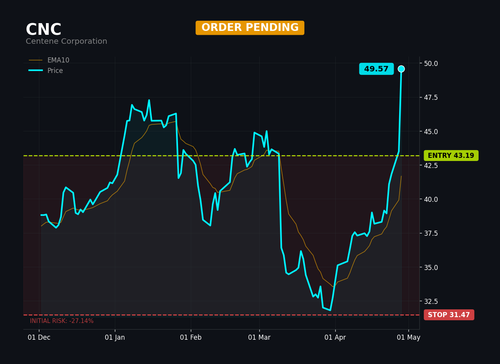The image size is (500, 364).
Task: Click the 49.57 current price label
Action: [x=376, y=69]
